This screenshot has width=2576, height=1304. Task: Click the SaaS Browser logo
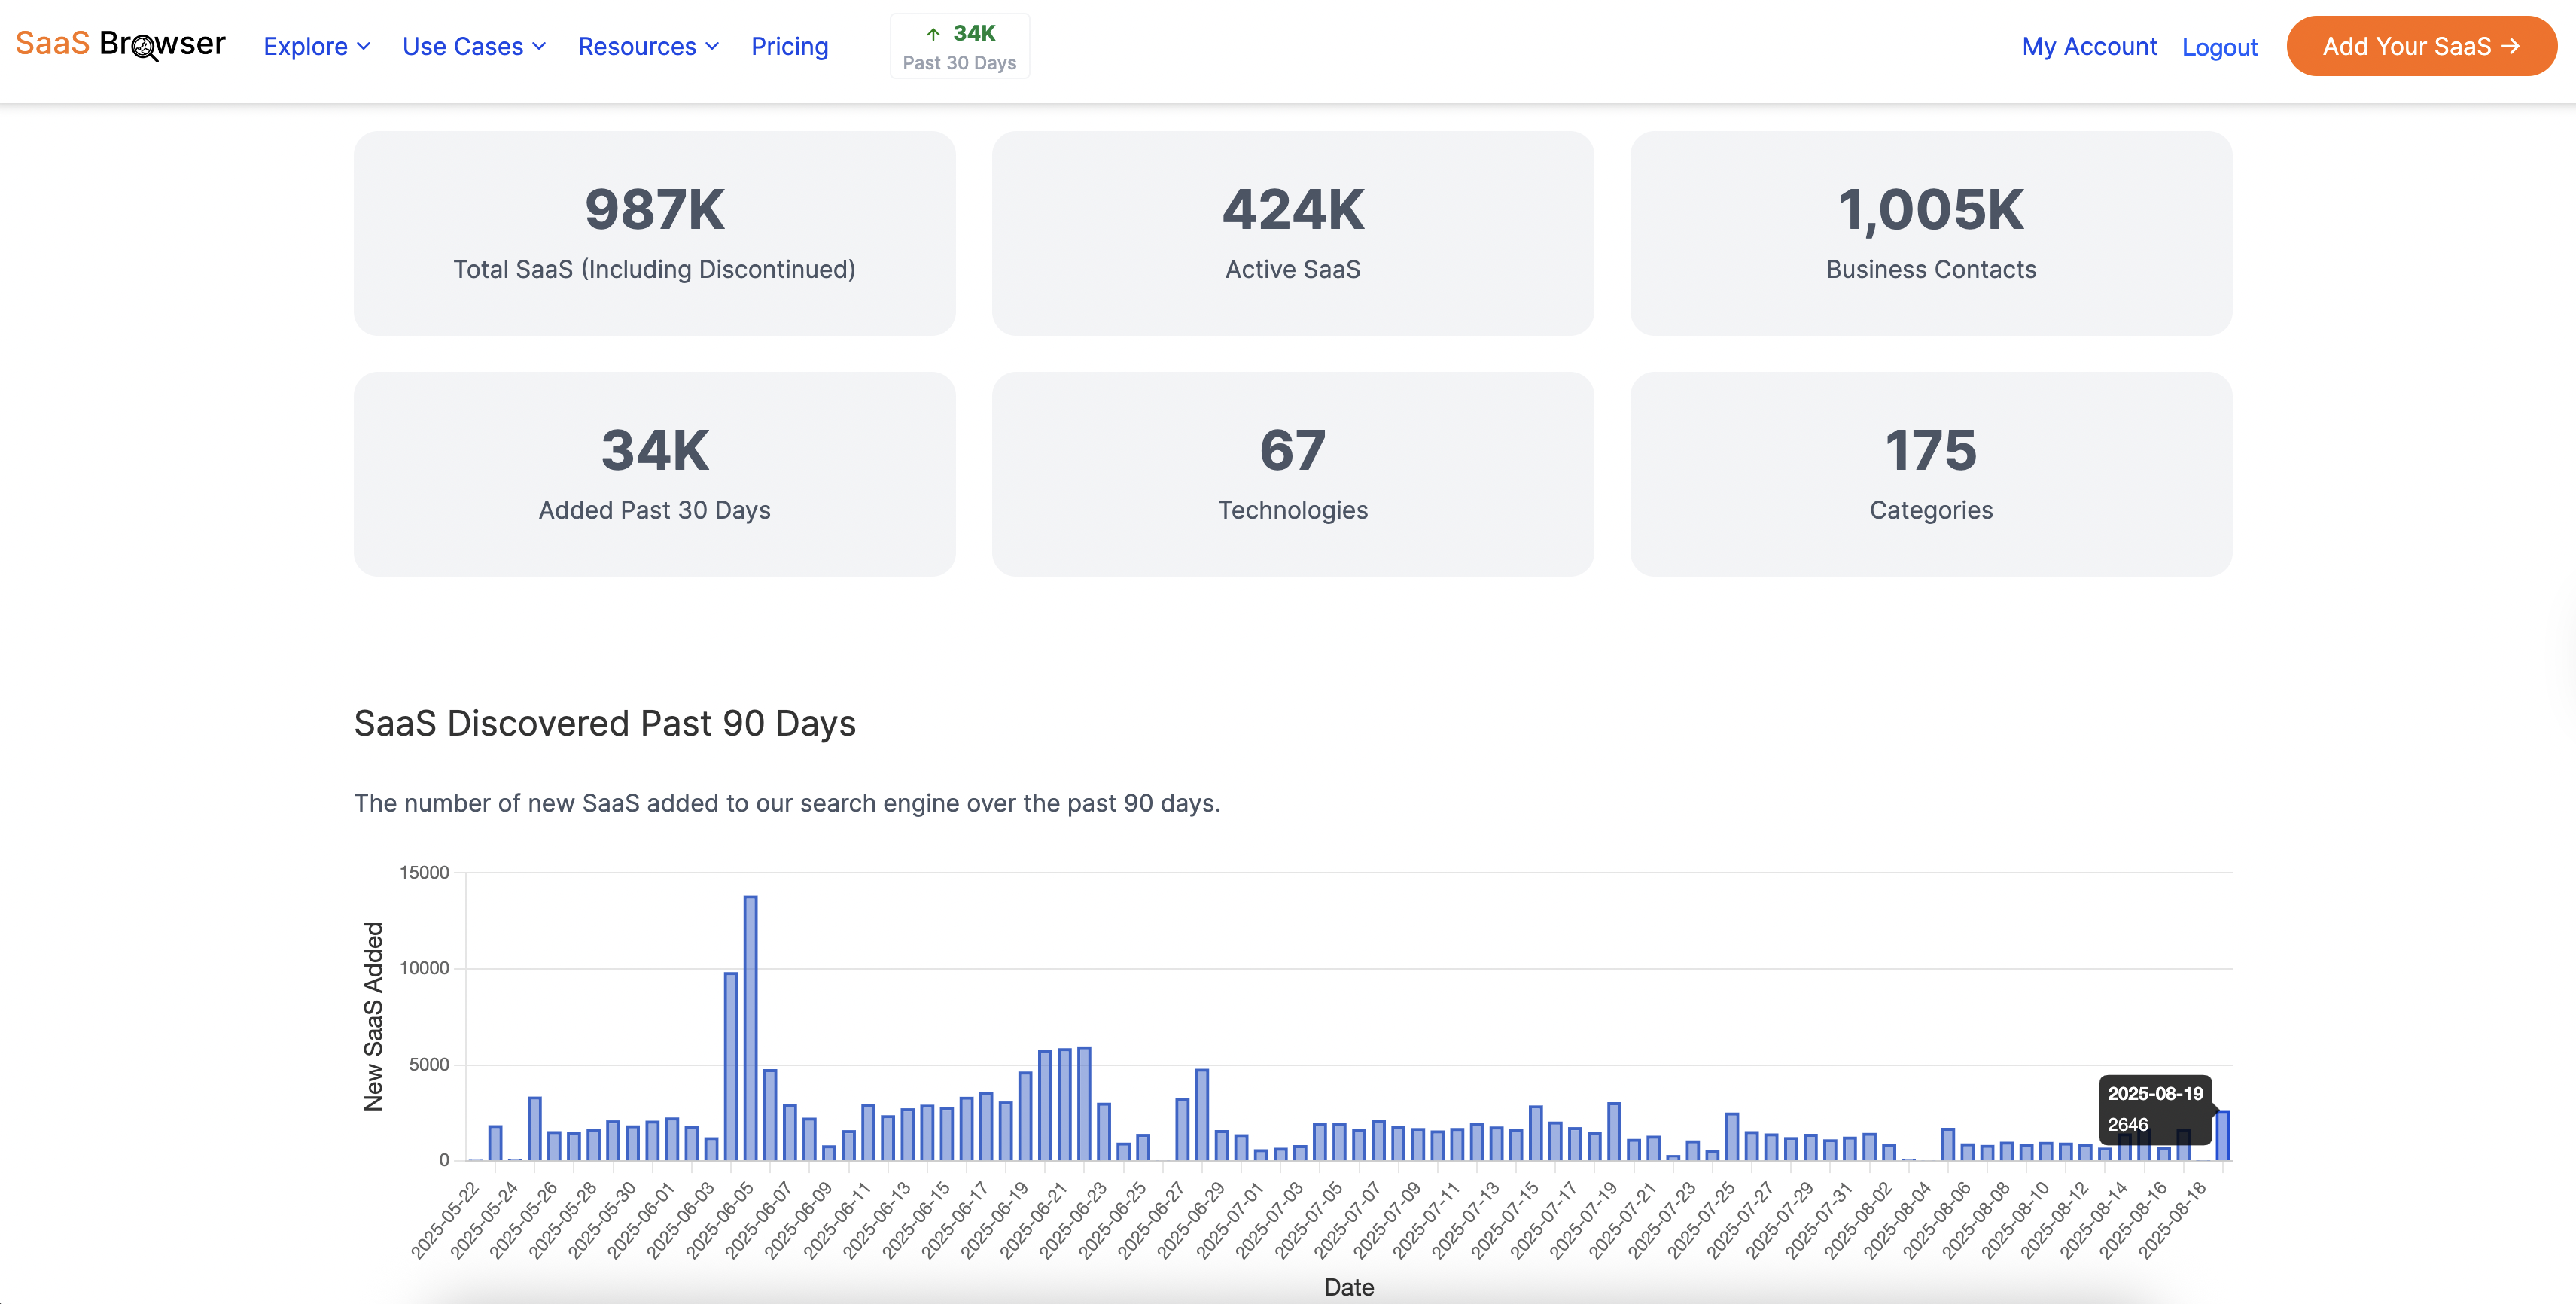click(120, 44)
